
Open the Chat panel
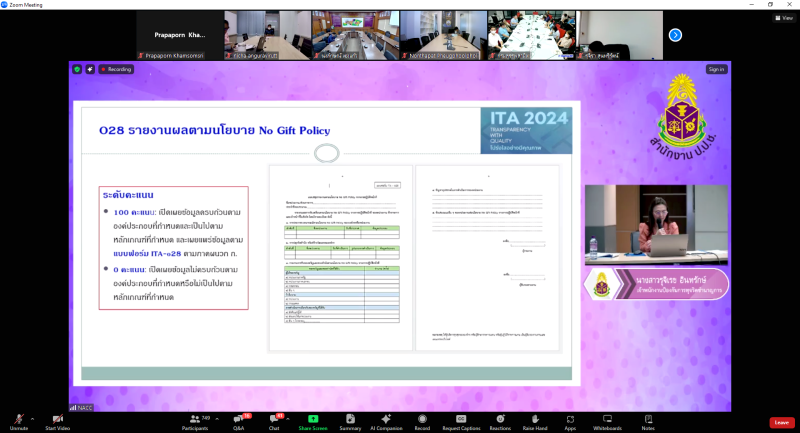coord(273,420)
